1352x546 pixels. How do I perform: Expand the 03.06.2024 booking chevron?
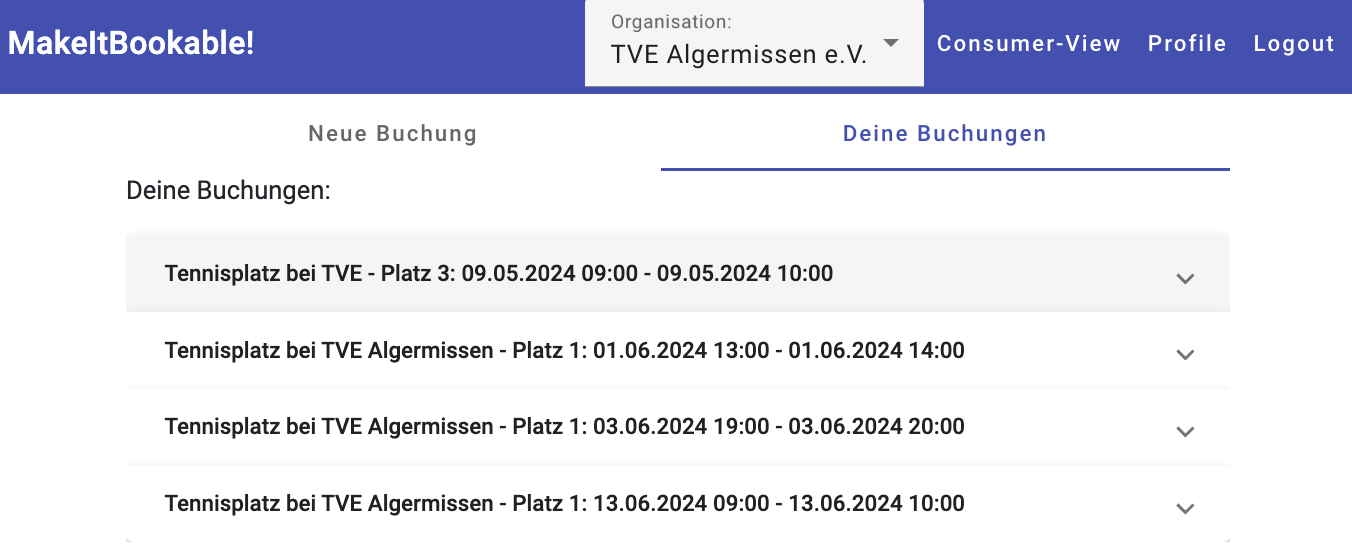(x=1185, y=431)
